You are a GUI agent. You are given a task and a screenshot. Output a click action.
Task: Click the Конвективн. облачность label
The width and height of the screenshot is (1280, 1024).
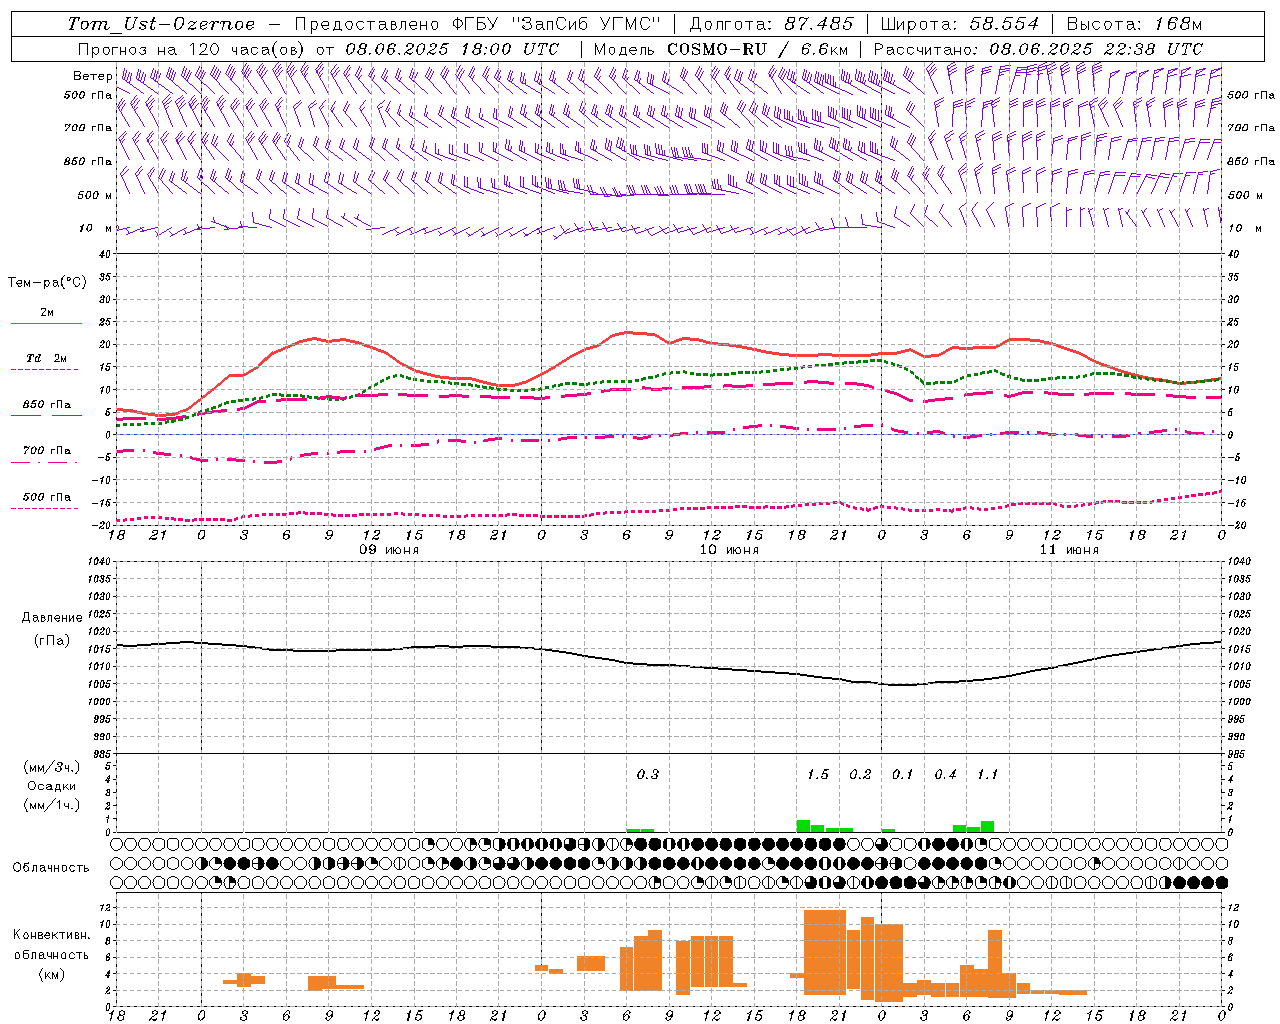(x=51, y=945)
